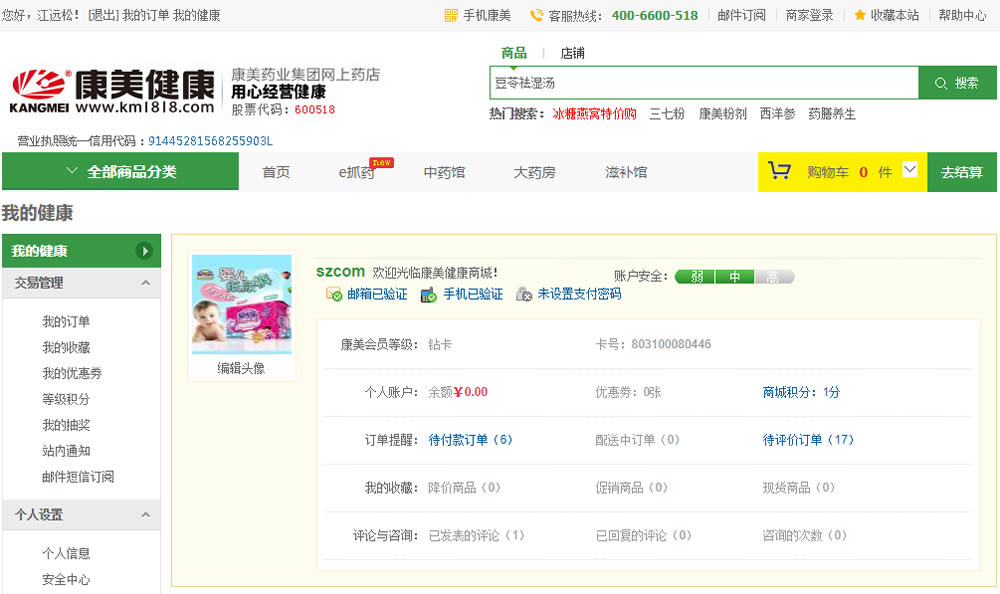Image resolution: width=1000 pixels, height=594 pixels.
Task: Click the 手机康美 link
Action: coord(487,15)
